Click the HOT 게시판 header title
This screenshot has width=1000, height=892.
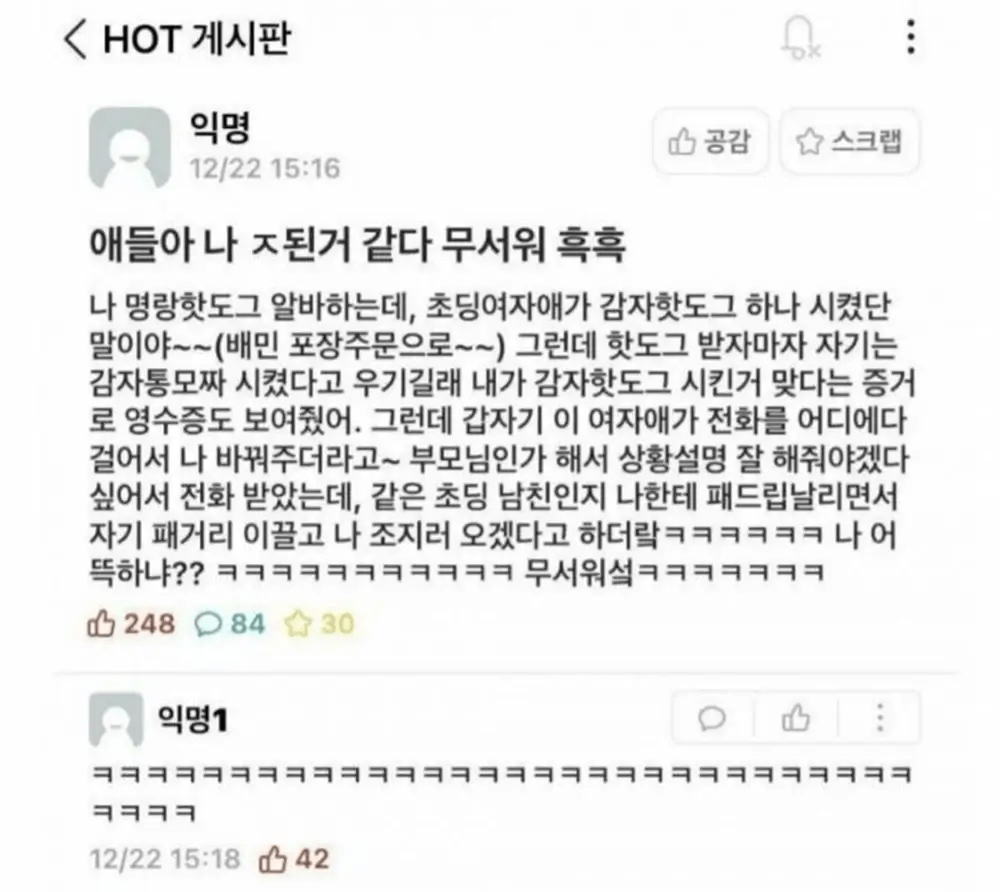197,38
